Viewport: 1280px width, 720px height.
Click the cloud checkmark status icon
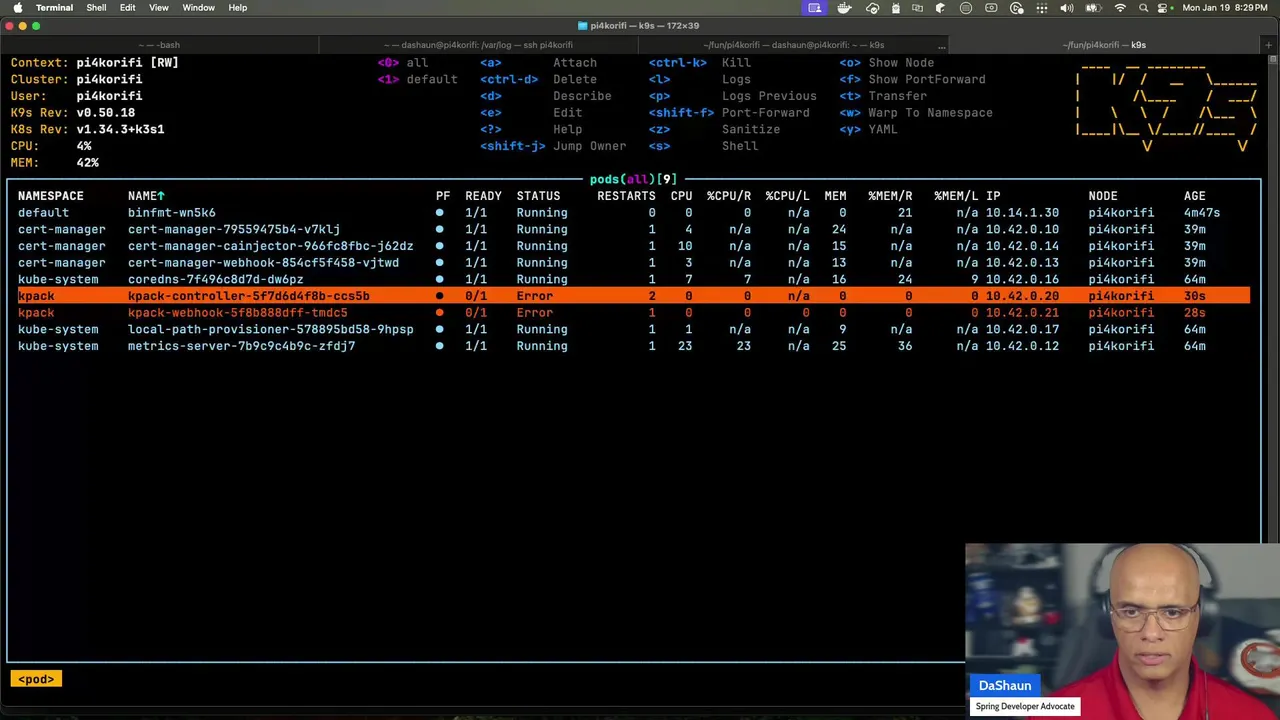(x=872, y=8)
